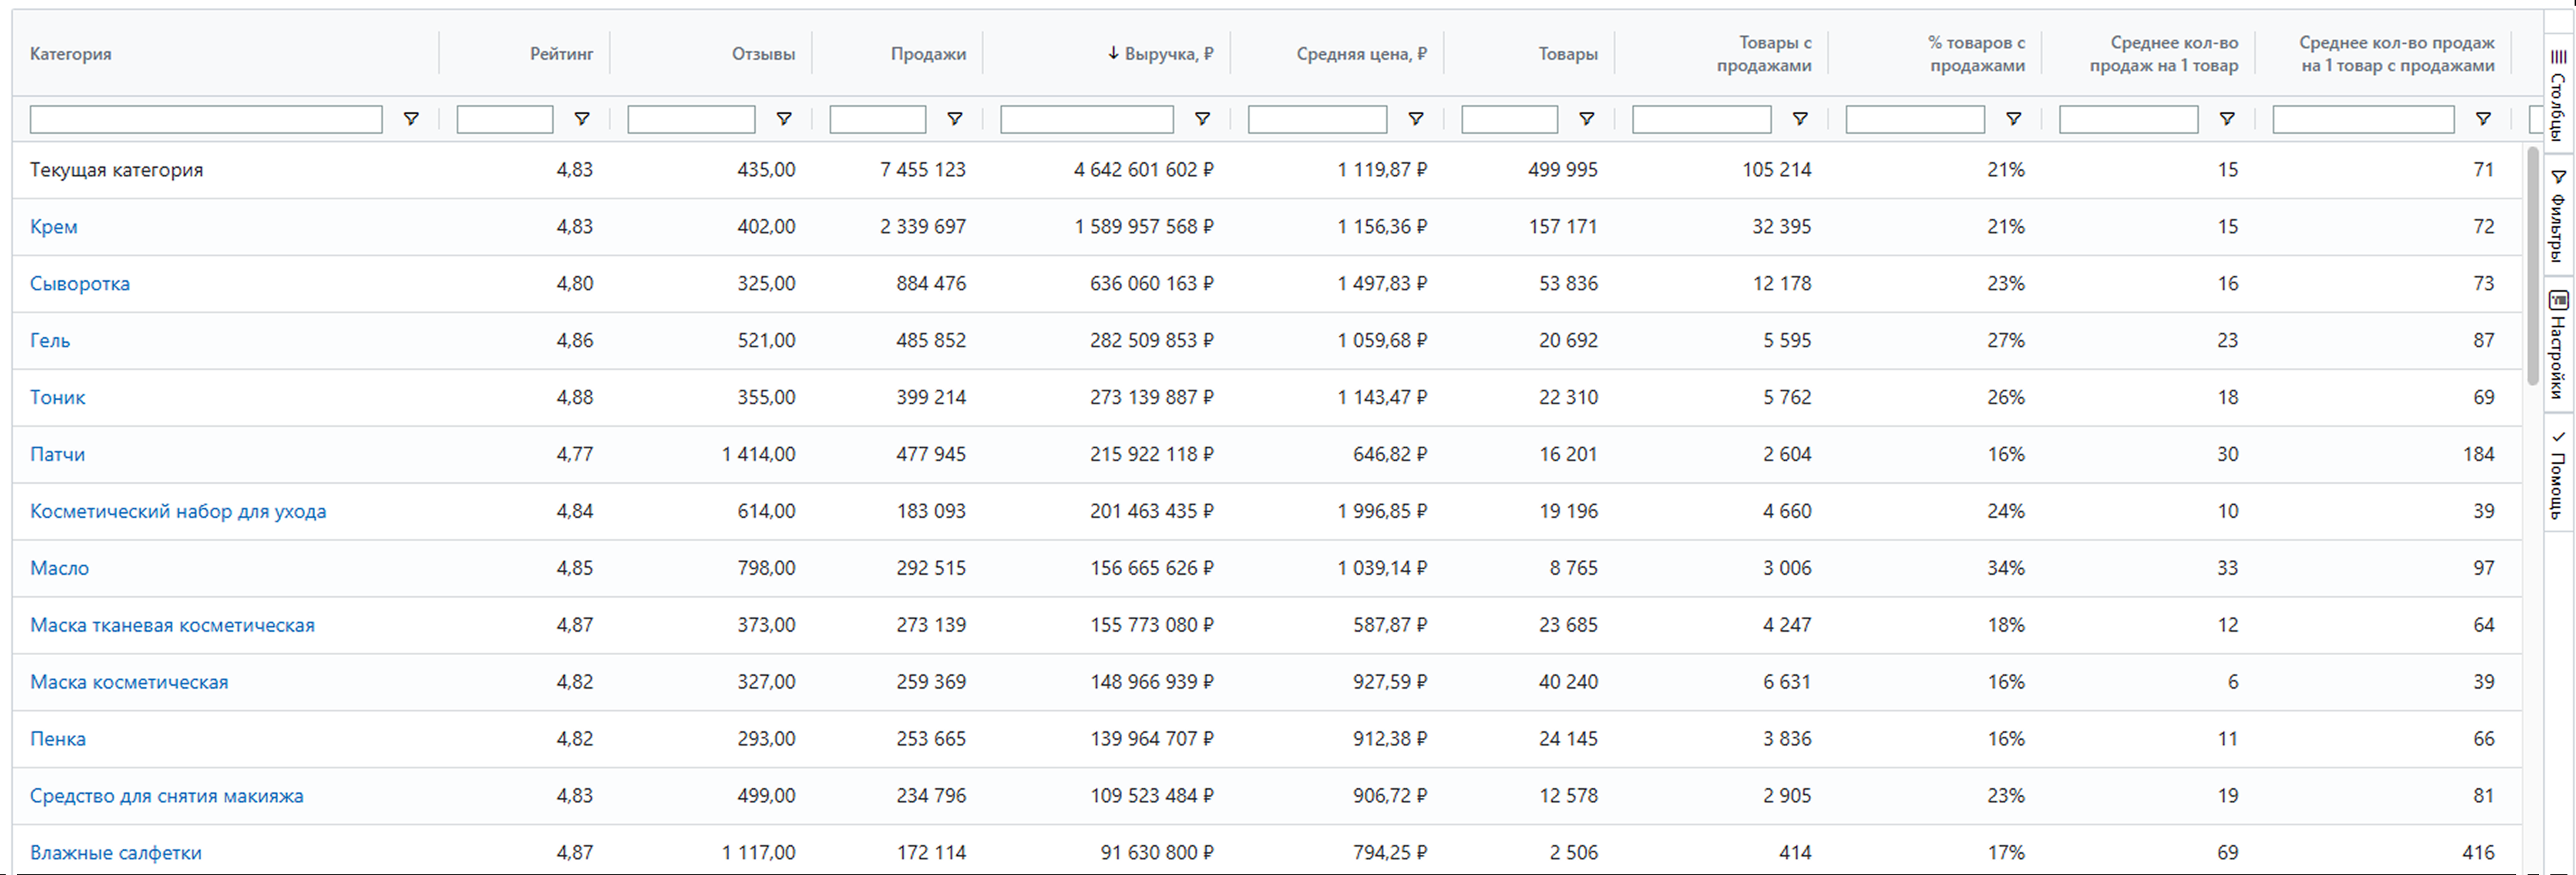
Task: Toggle sort on Выручка, ₽ header
Action: (x=1160, y=54)
